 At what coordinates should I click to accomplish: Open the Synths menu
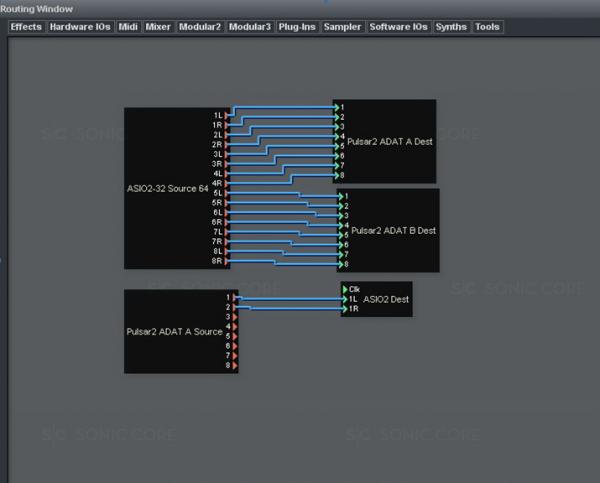click(451, 27)
